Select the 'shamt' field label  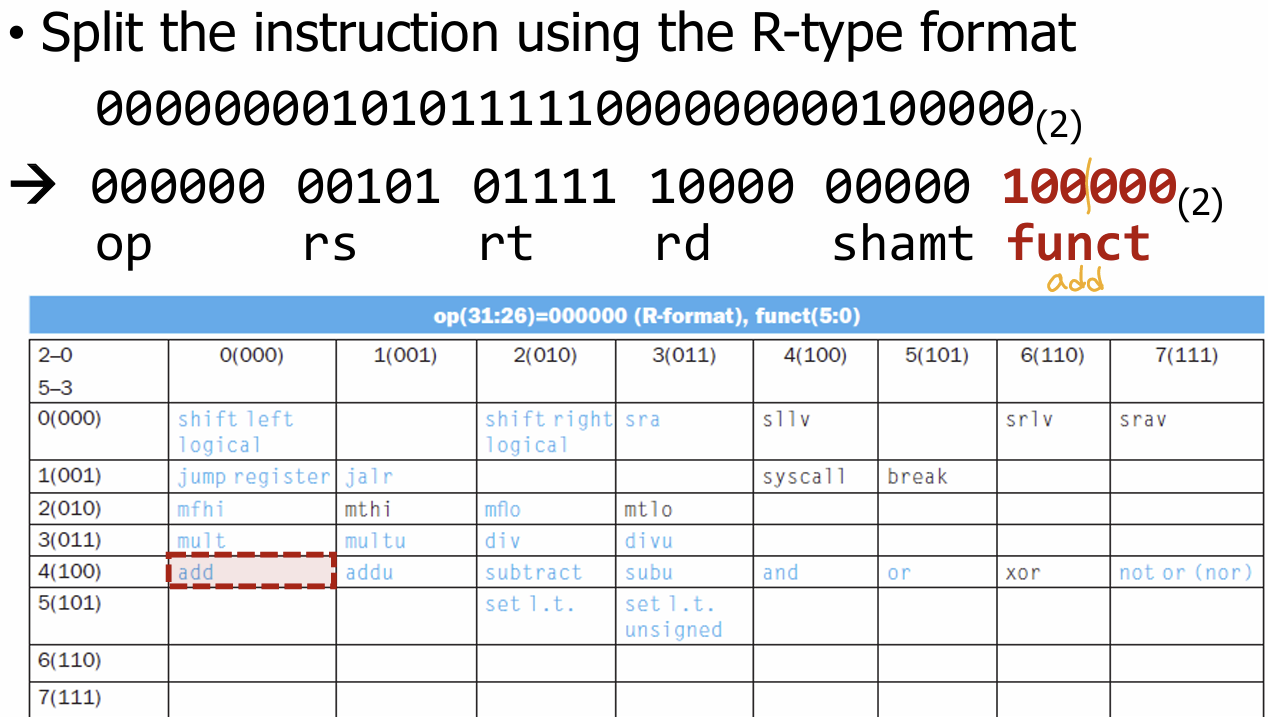tap(902, 244)
